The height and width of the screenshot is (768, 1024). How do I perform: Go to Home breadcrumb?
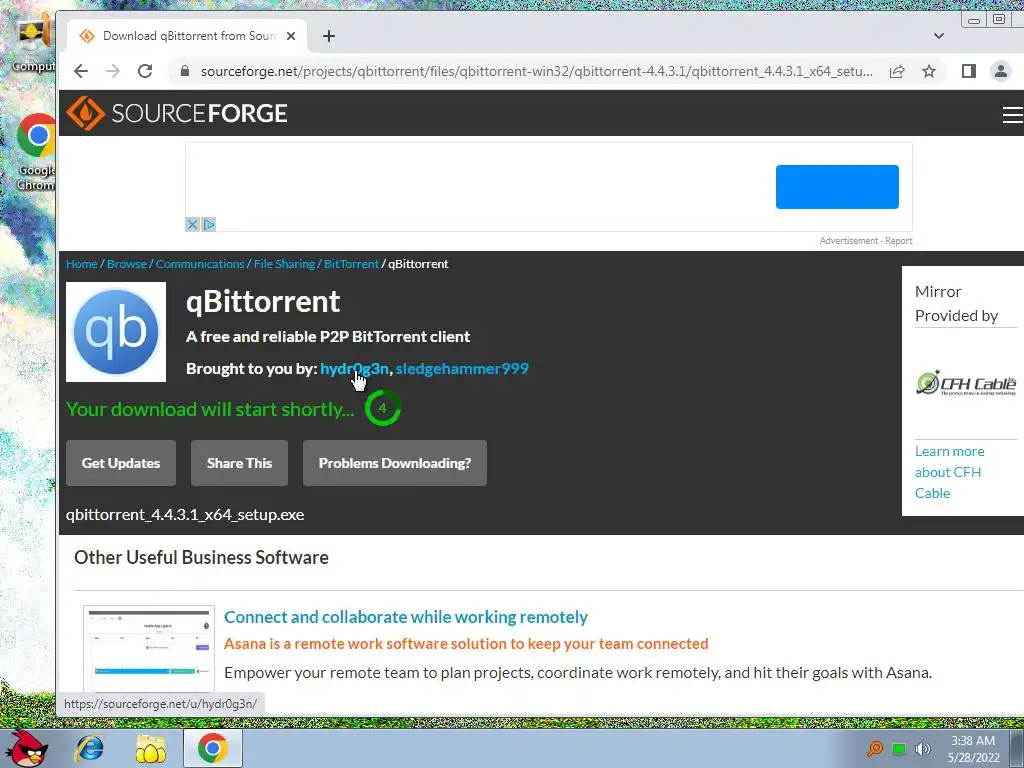pyautogui.click(x=82, y=264)
